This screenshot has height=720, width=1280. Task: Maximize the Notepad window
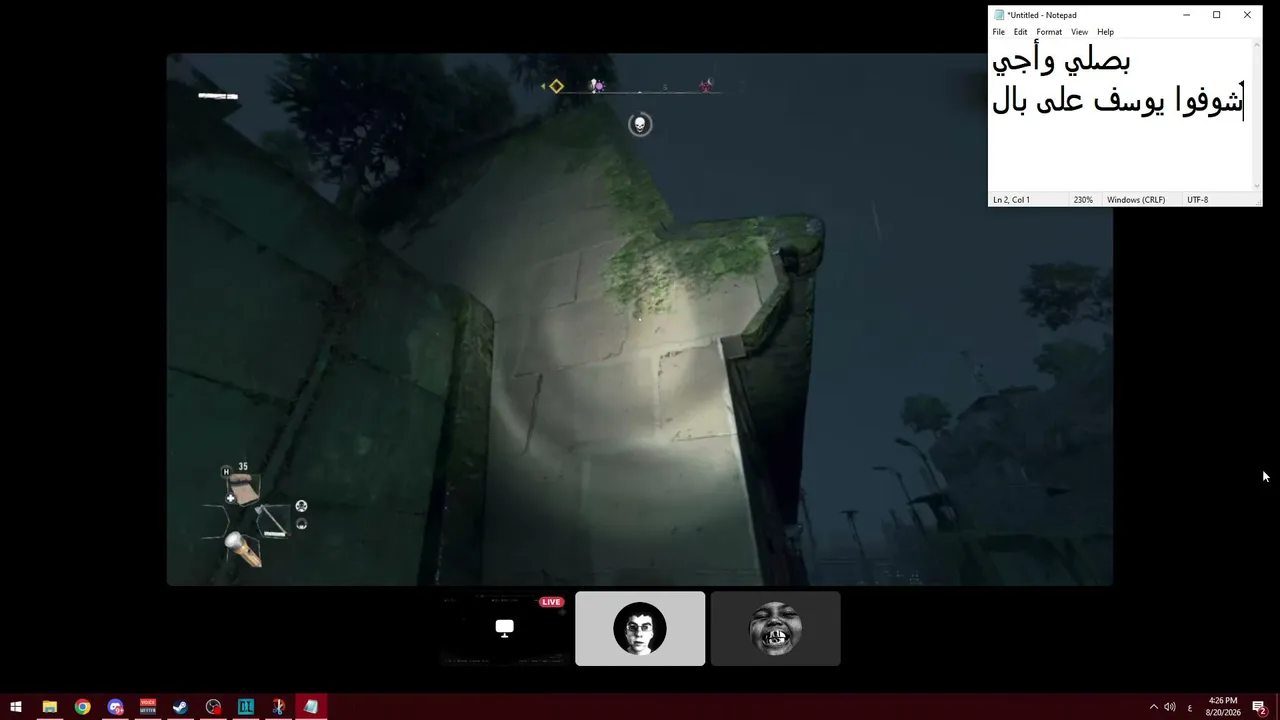click(1216, 15)
